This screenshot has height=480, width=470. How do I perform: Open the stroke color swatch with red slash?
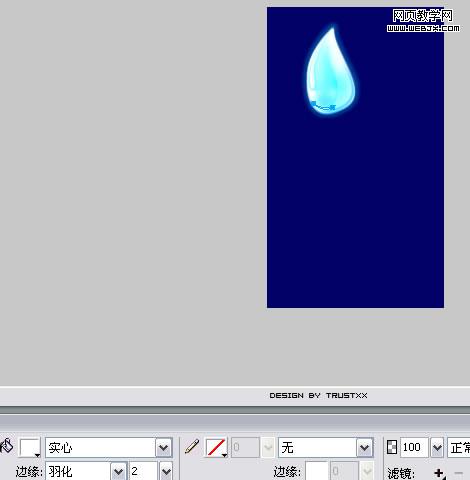tap(216, 447)
